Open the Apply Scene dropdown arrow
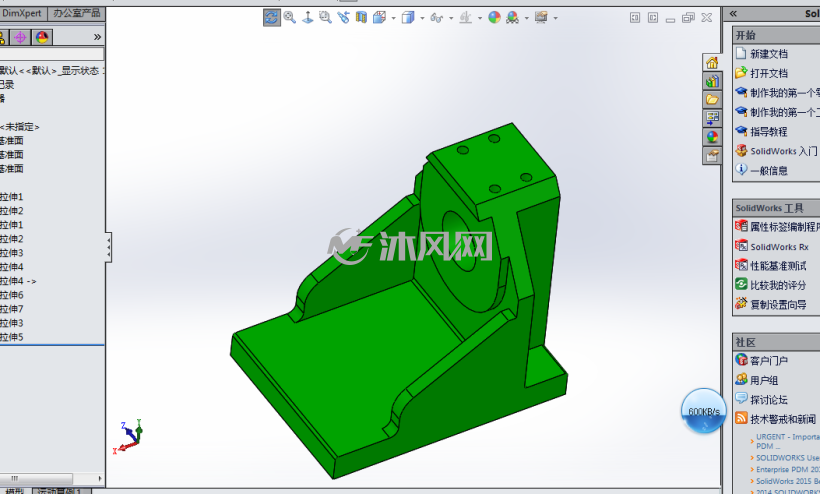The width and height of the screenshot is (820, 494). (527, 18)
